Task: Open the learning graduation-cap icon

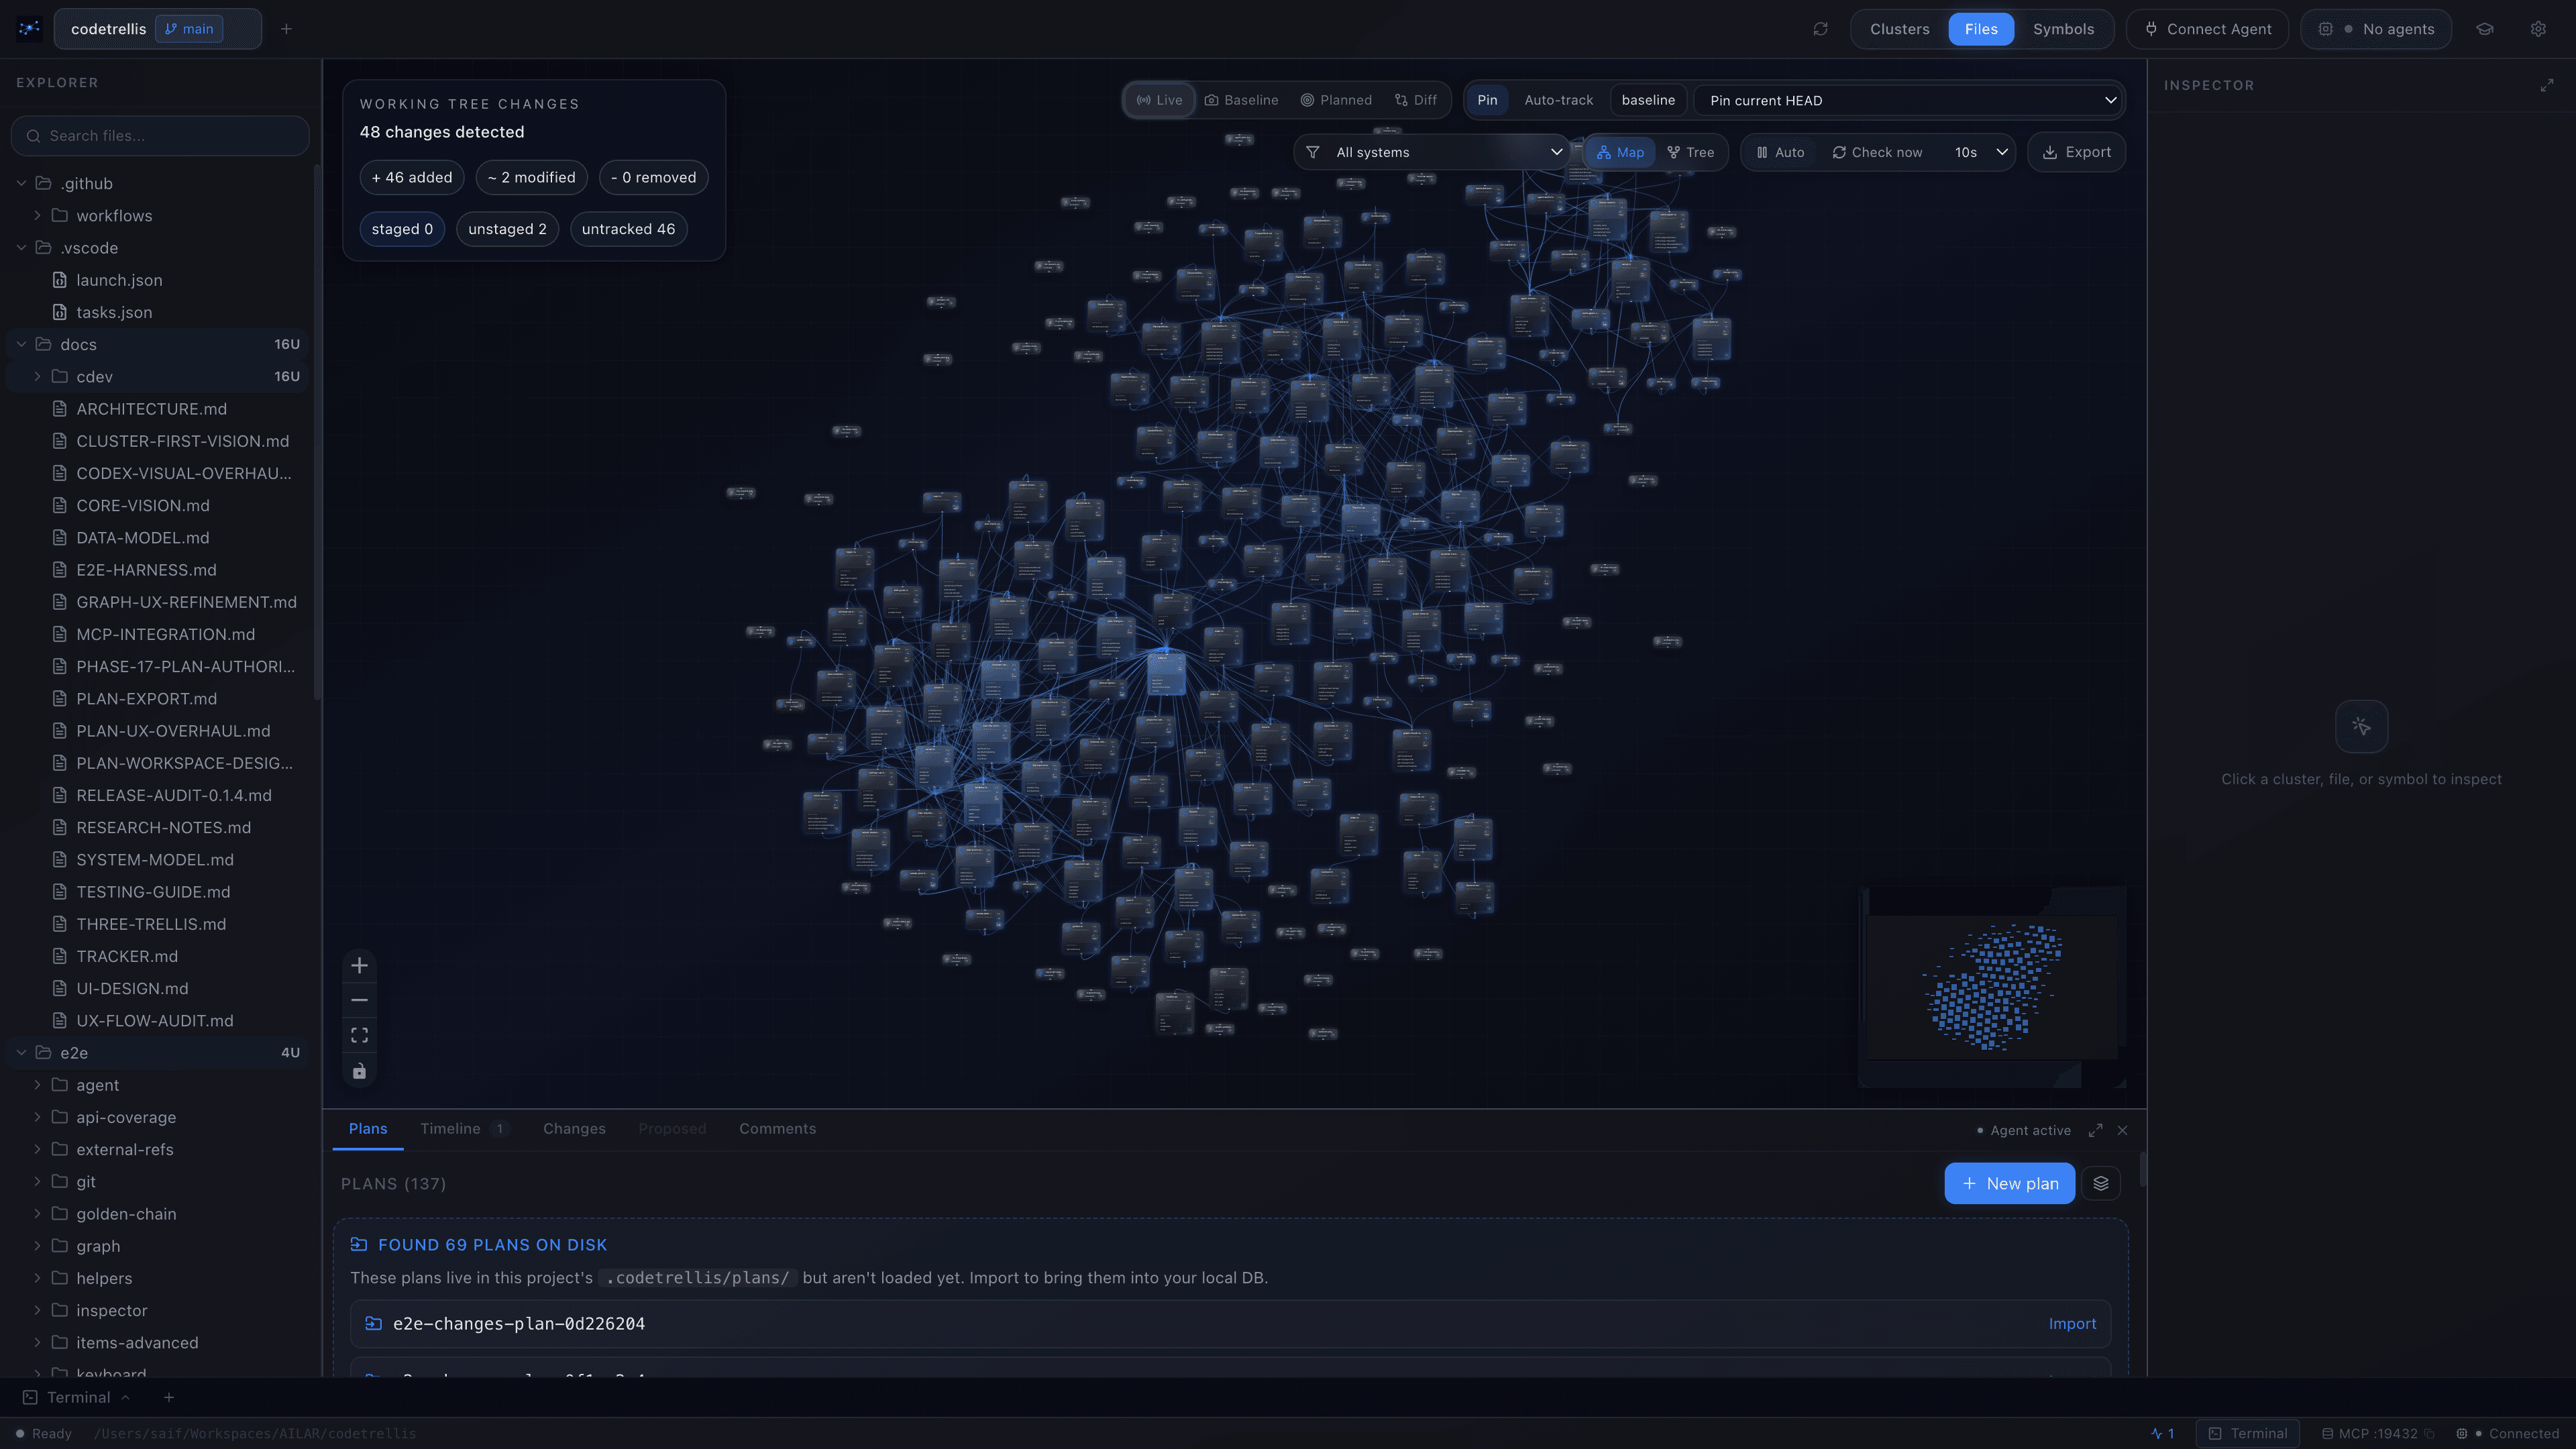Action: pyautogui.click(x=2484, y=29)
